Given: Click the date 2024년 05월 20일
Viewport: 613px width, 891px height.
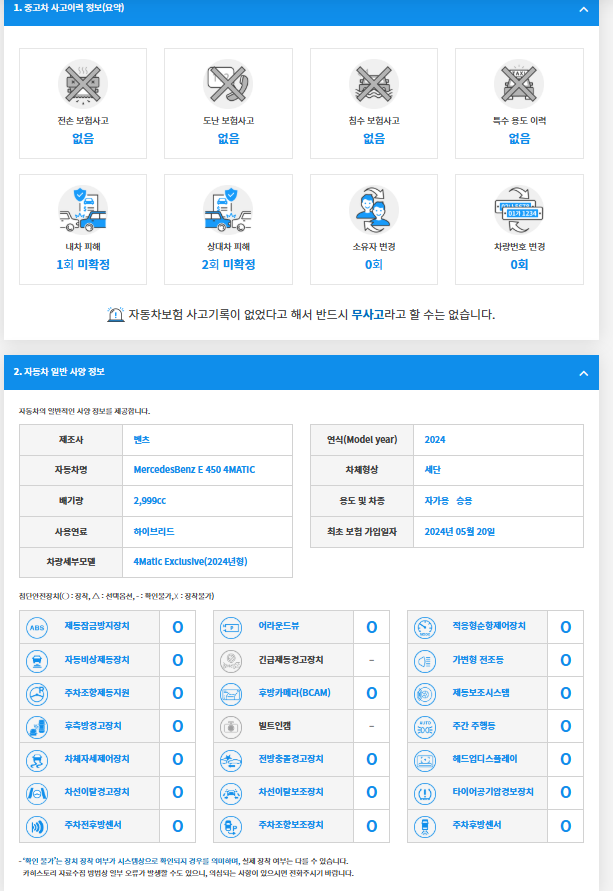Looking at the screenshot, I should click(460, 532).
